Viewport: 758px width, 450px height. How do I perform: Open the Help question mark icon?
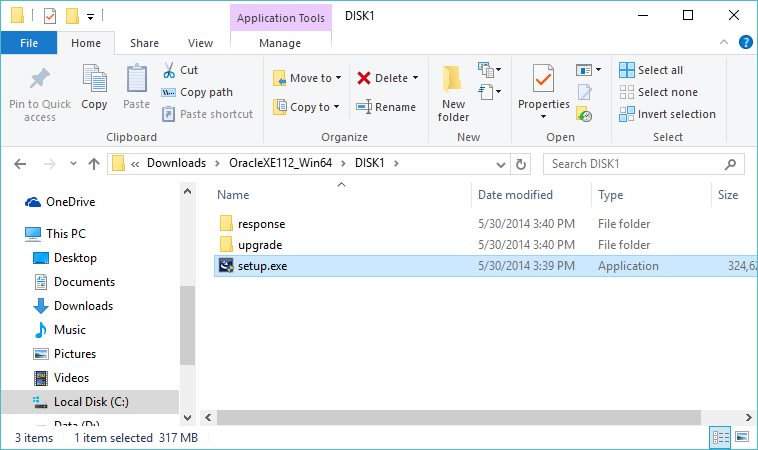click(x=745, y=43)
